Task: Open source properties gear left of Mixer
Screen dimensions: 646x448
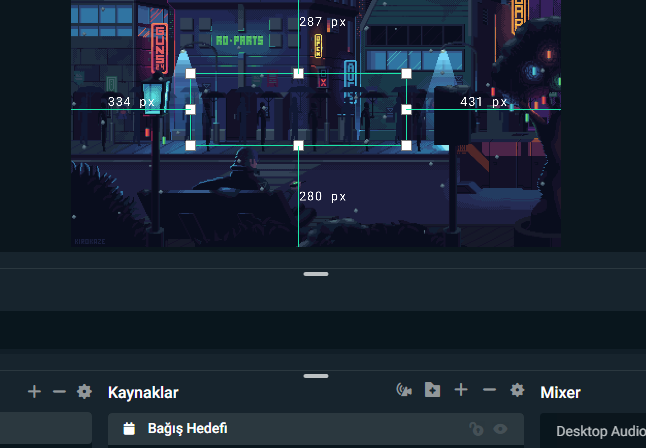Action: click(517, 390)
